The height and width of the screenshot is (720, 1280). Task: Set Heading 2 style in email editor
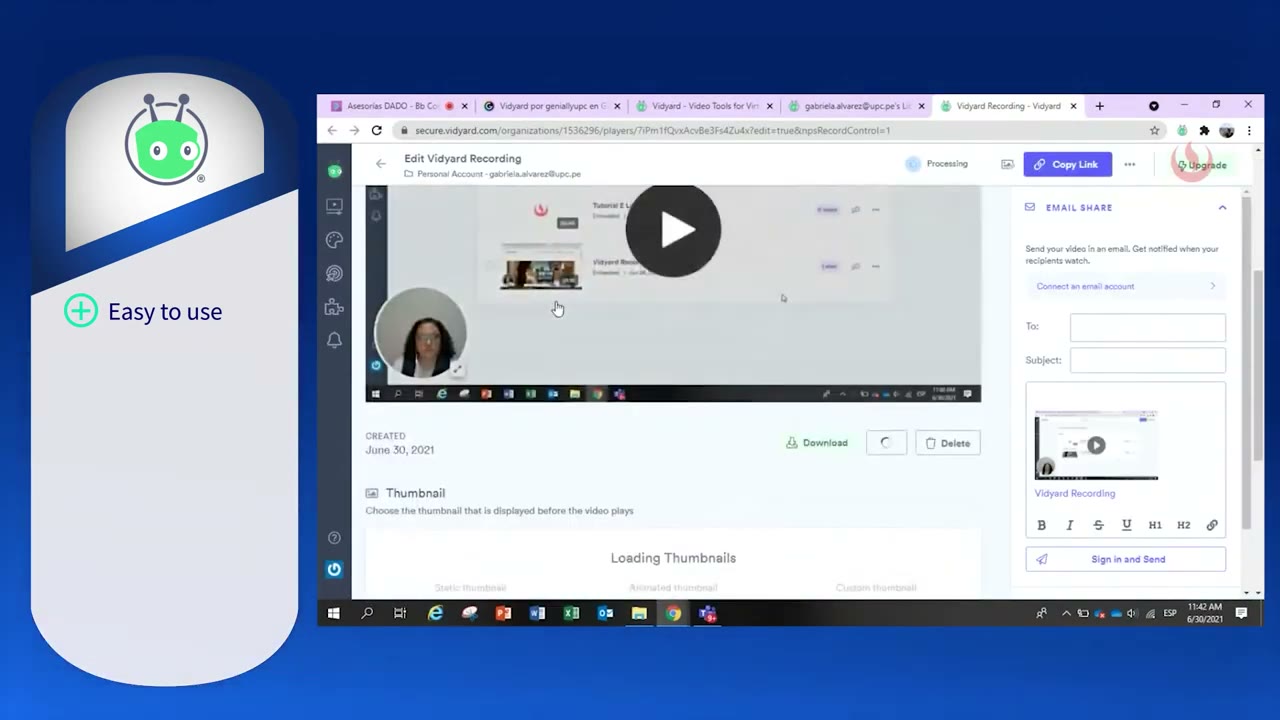coord(1183,525)
